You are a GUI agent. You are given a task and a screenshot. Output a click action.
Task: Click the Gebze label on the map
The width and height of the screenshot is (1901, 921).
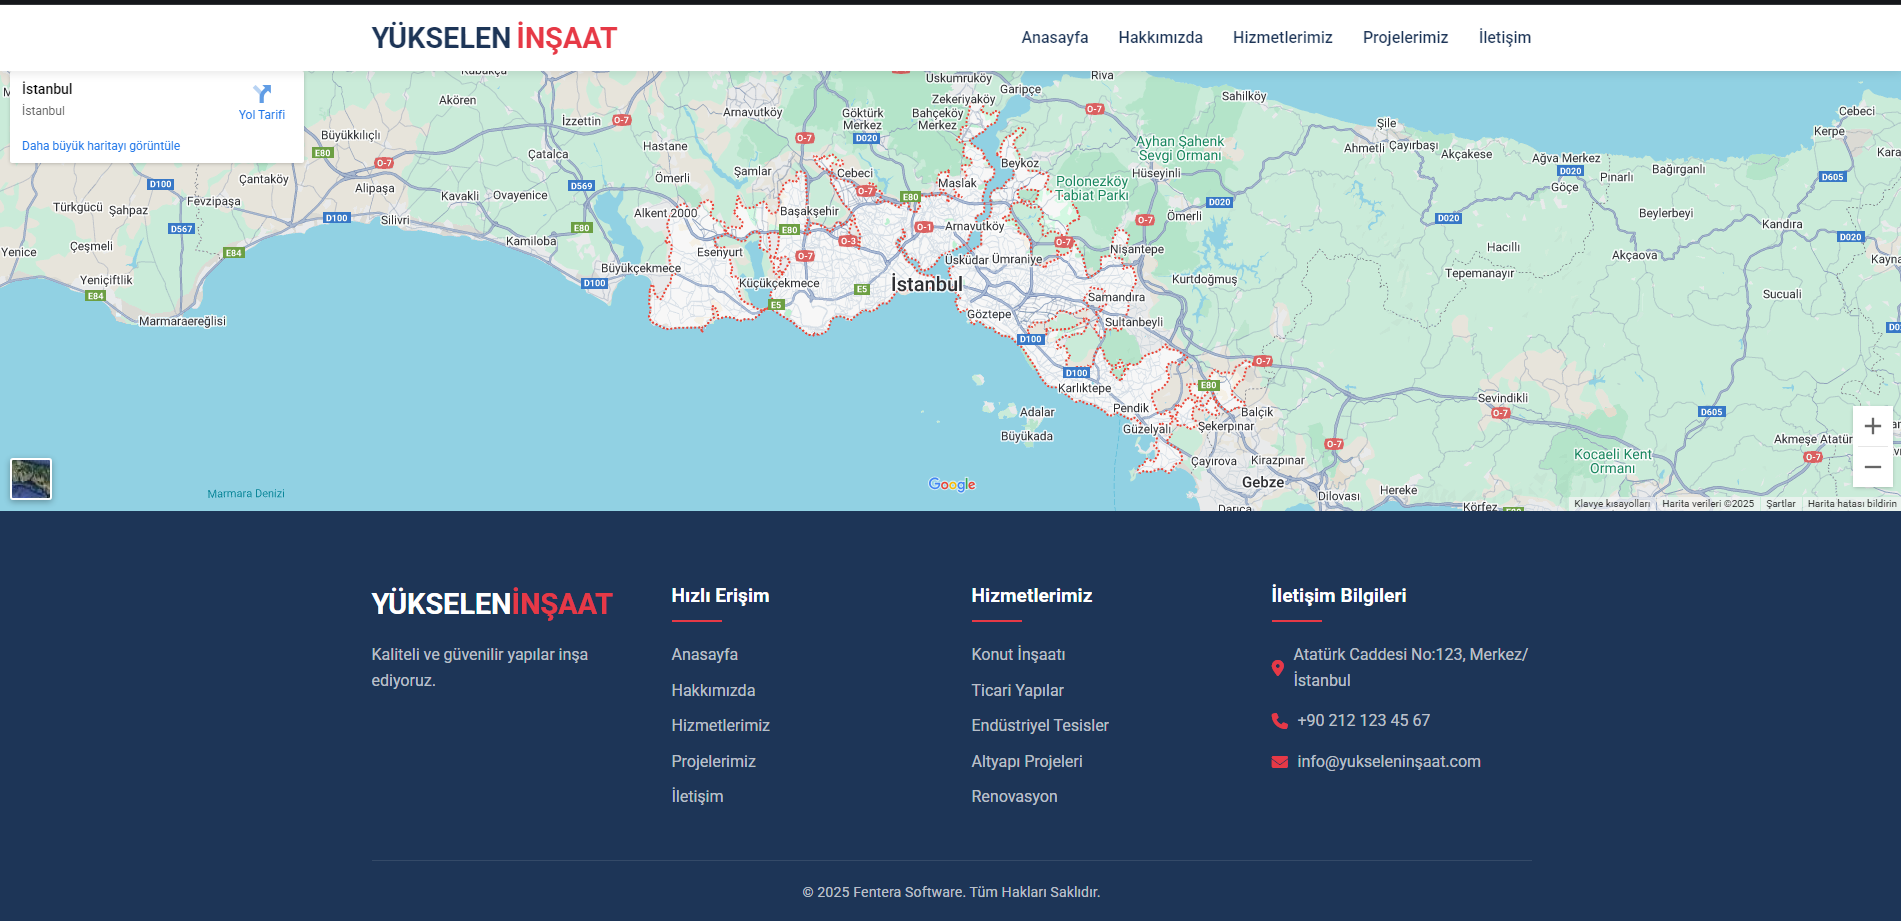click(x=1263, y=482)
